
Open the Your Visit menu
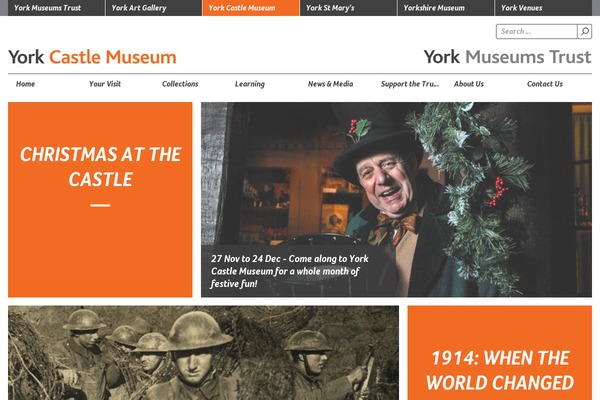[105, 84]
